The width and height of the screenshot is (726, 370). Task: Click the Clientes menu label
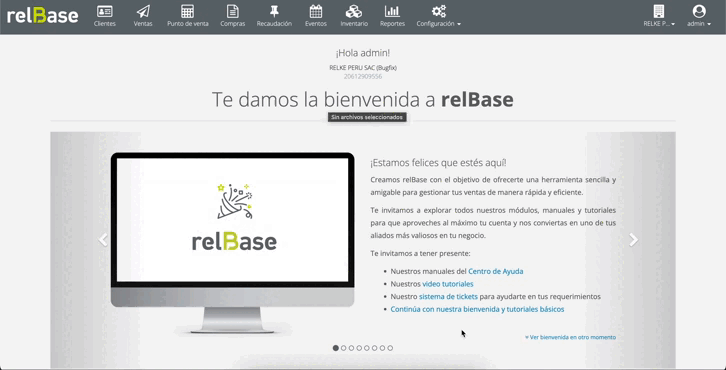105,24
